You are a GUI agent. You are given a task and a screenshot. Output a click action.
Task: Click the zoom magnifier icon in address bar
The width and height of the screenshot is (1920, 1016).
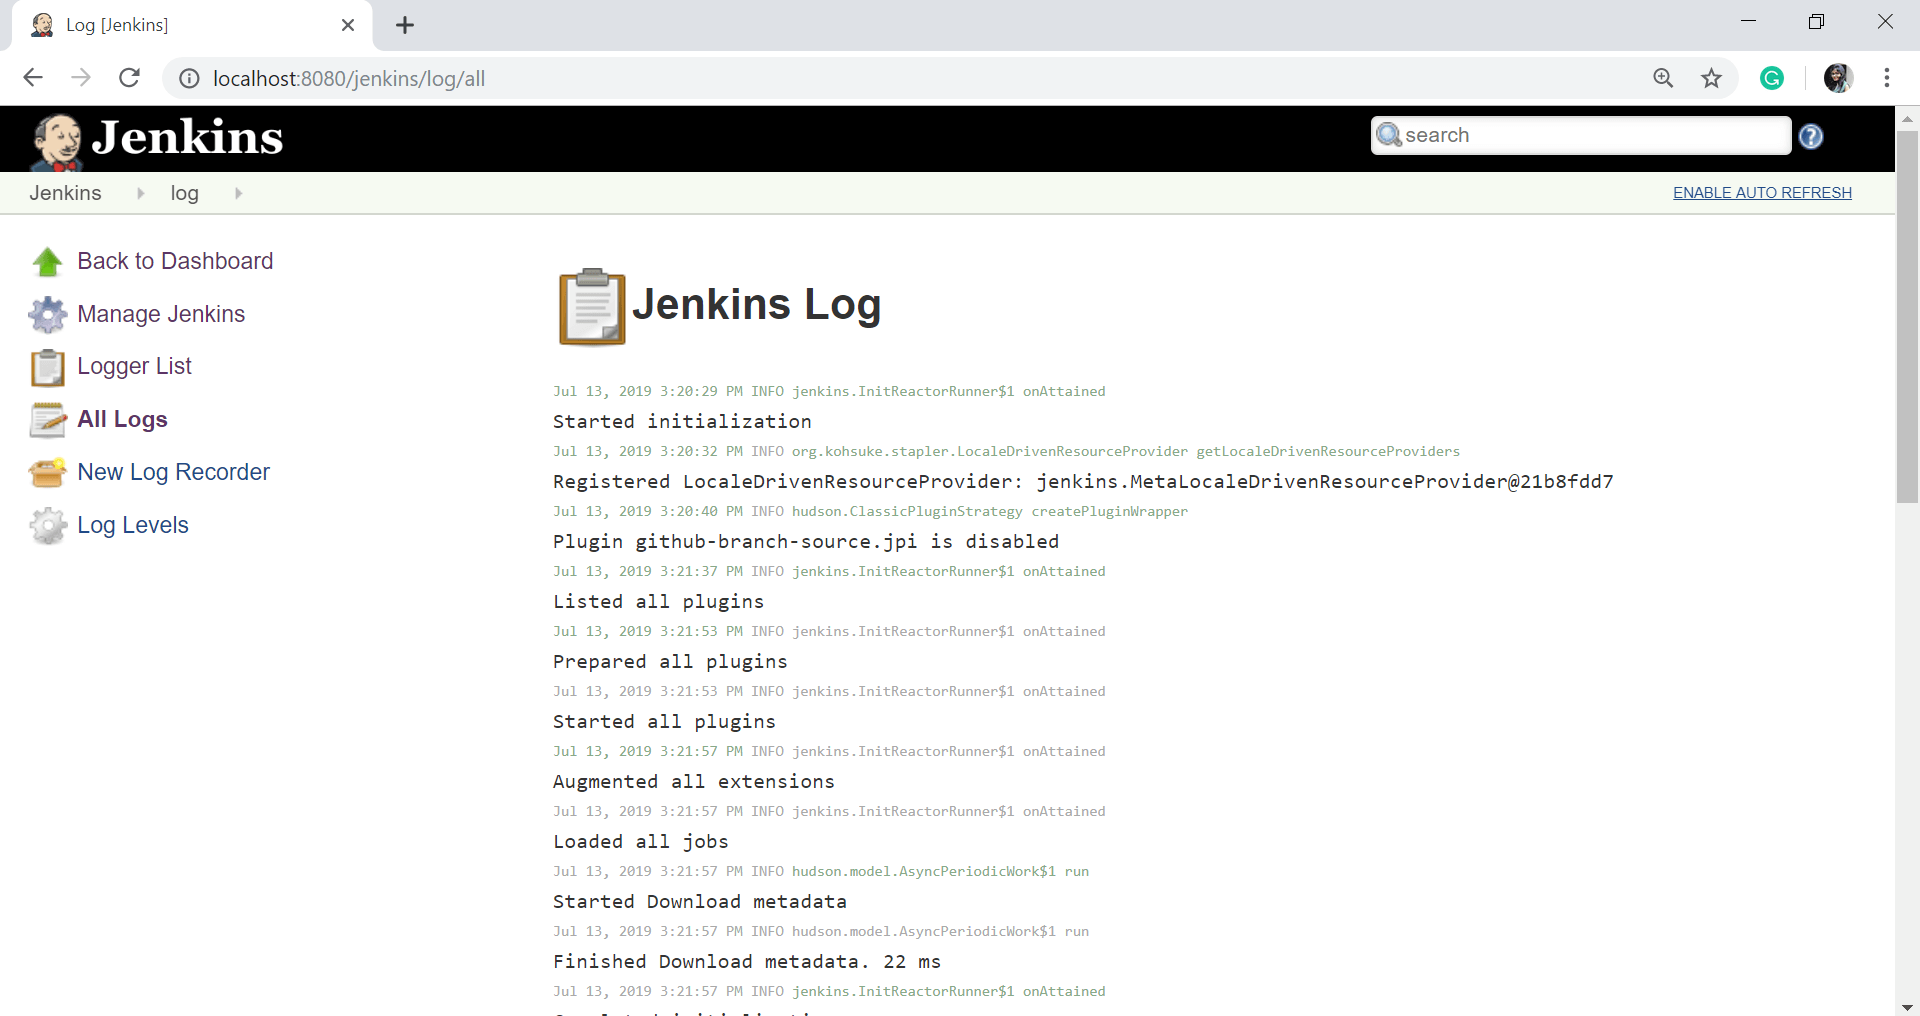(1663, 78)
